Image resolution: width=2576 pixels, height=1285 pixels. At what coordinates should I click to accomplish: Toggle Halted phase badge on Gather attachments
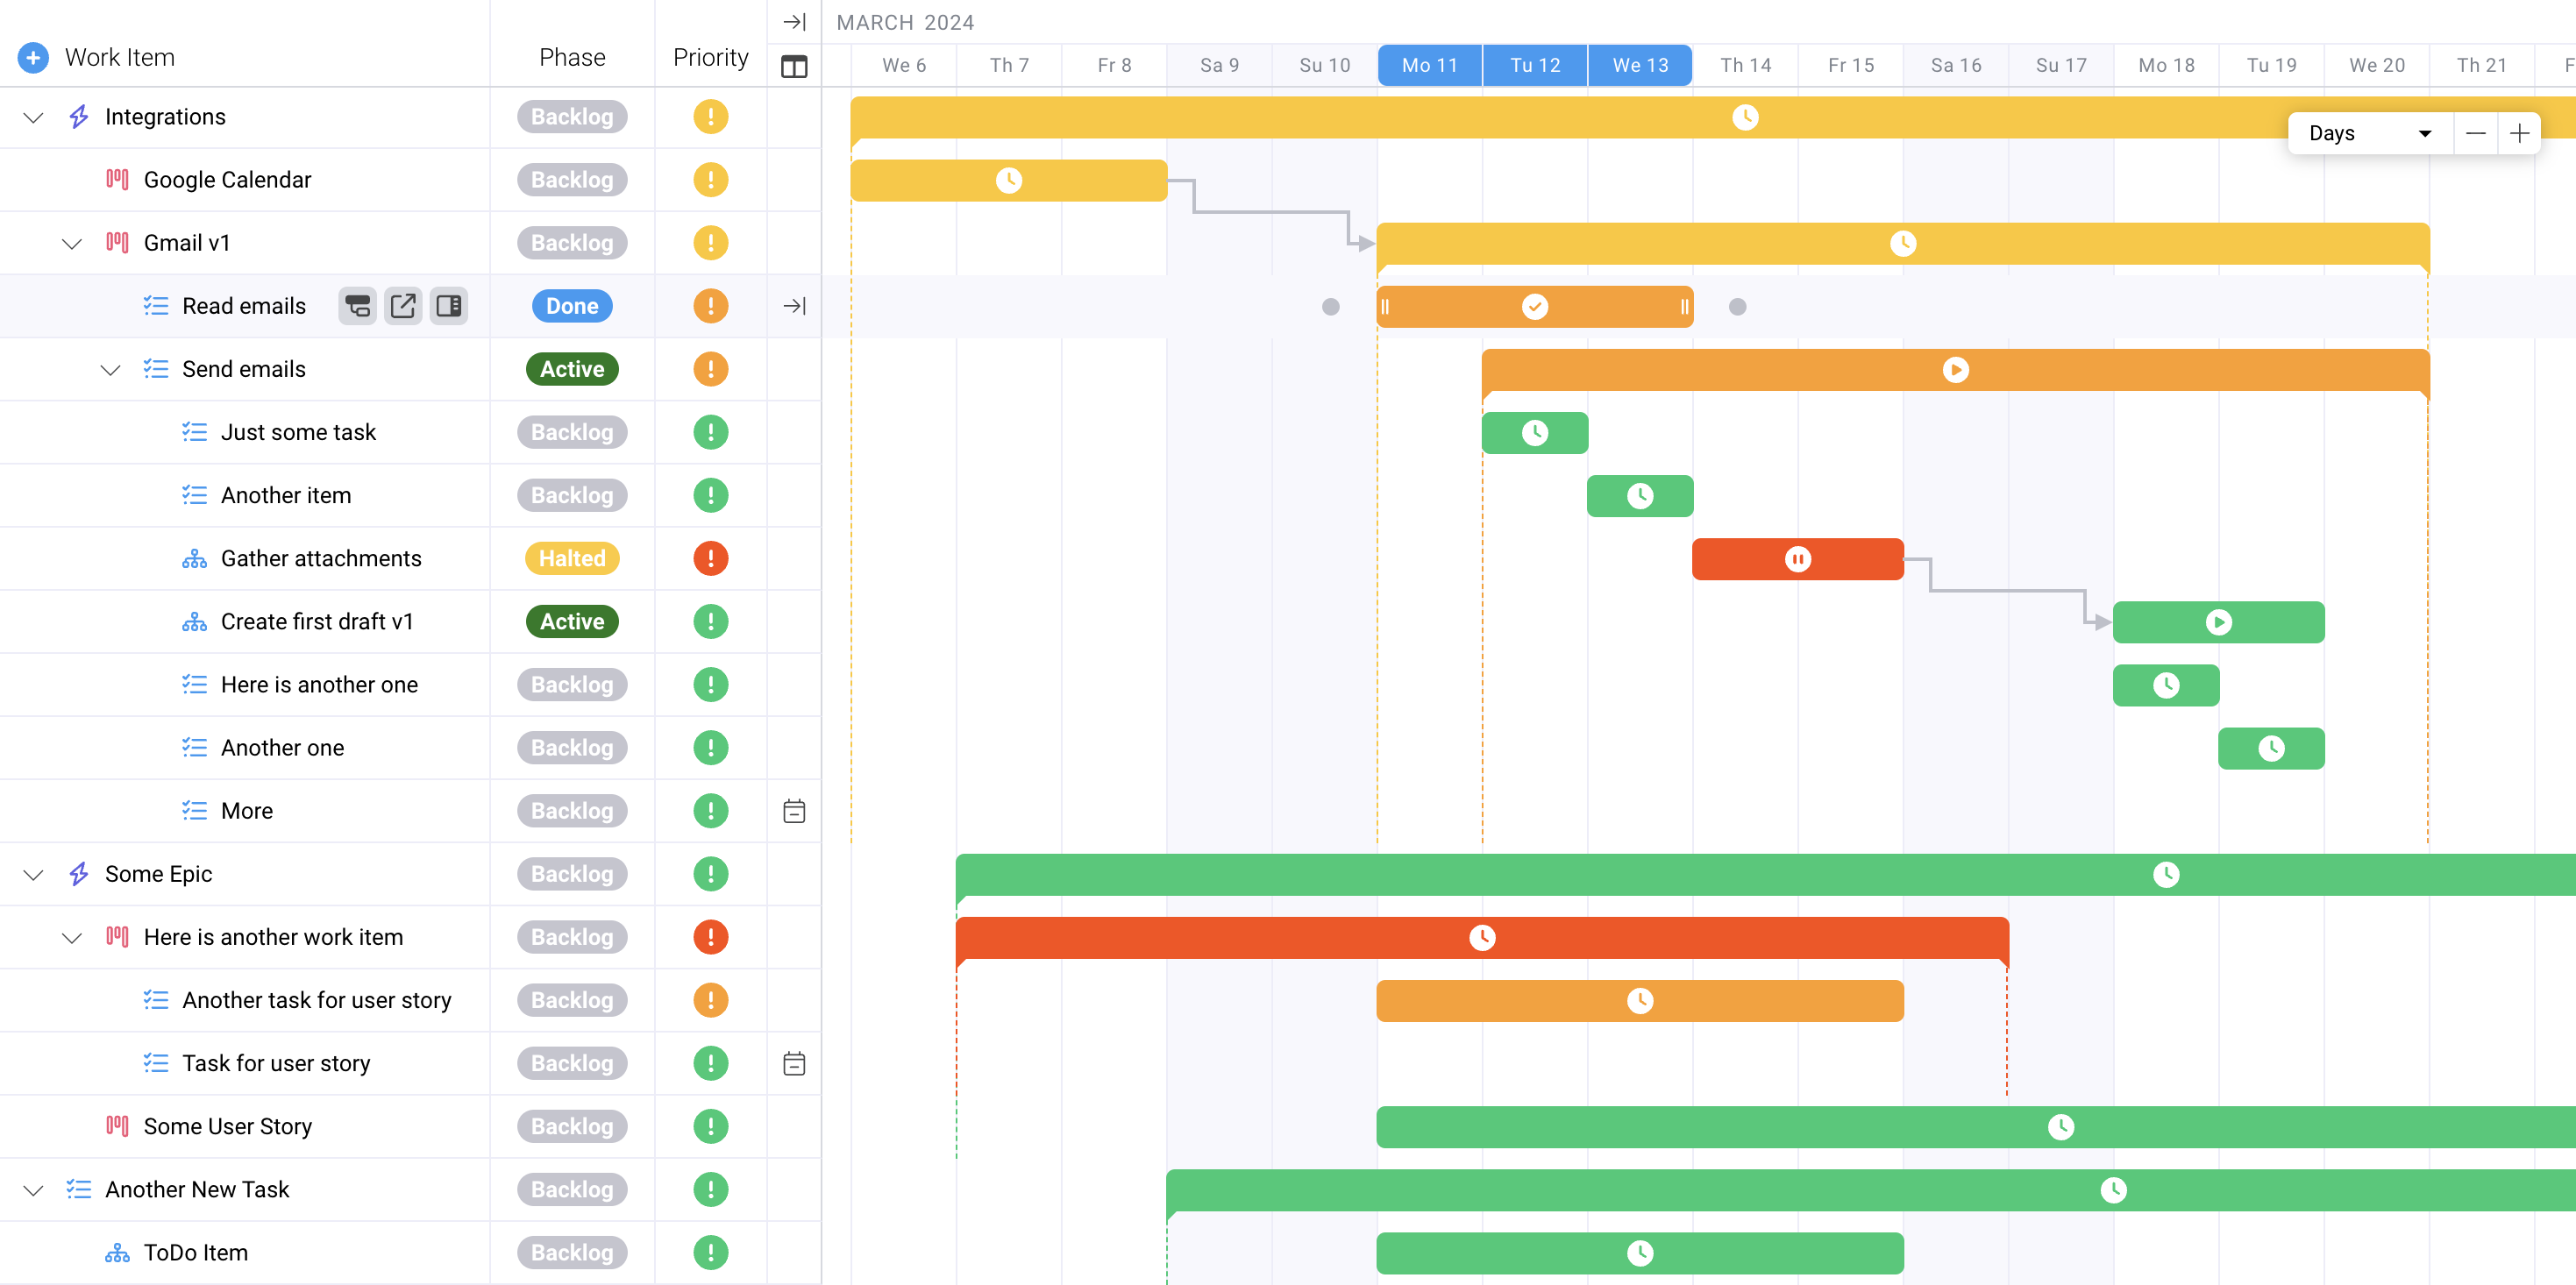572,558
